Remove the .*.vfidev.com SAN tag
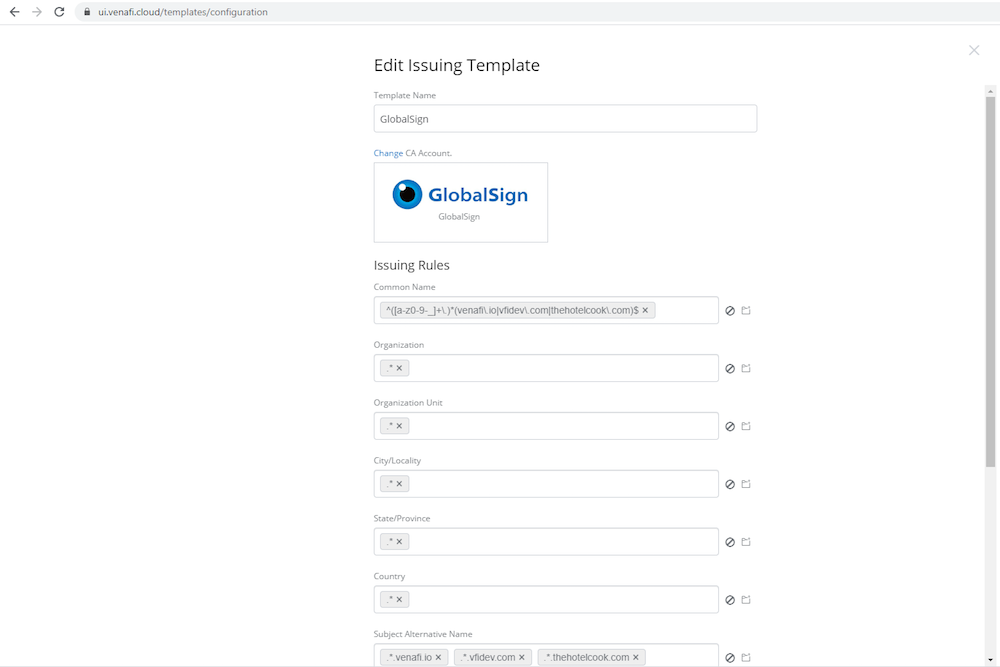 (x=522, y=657)
